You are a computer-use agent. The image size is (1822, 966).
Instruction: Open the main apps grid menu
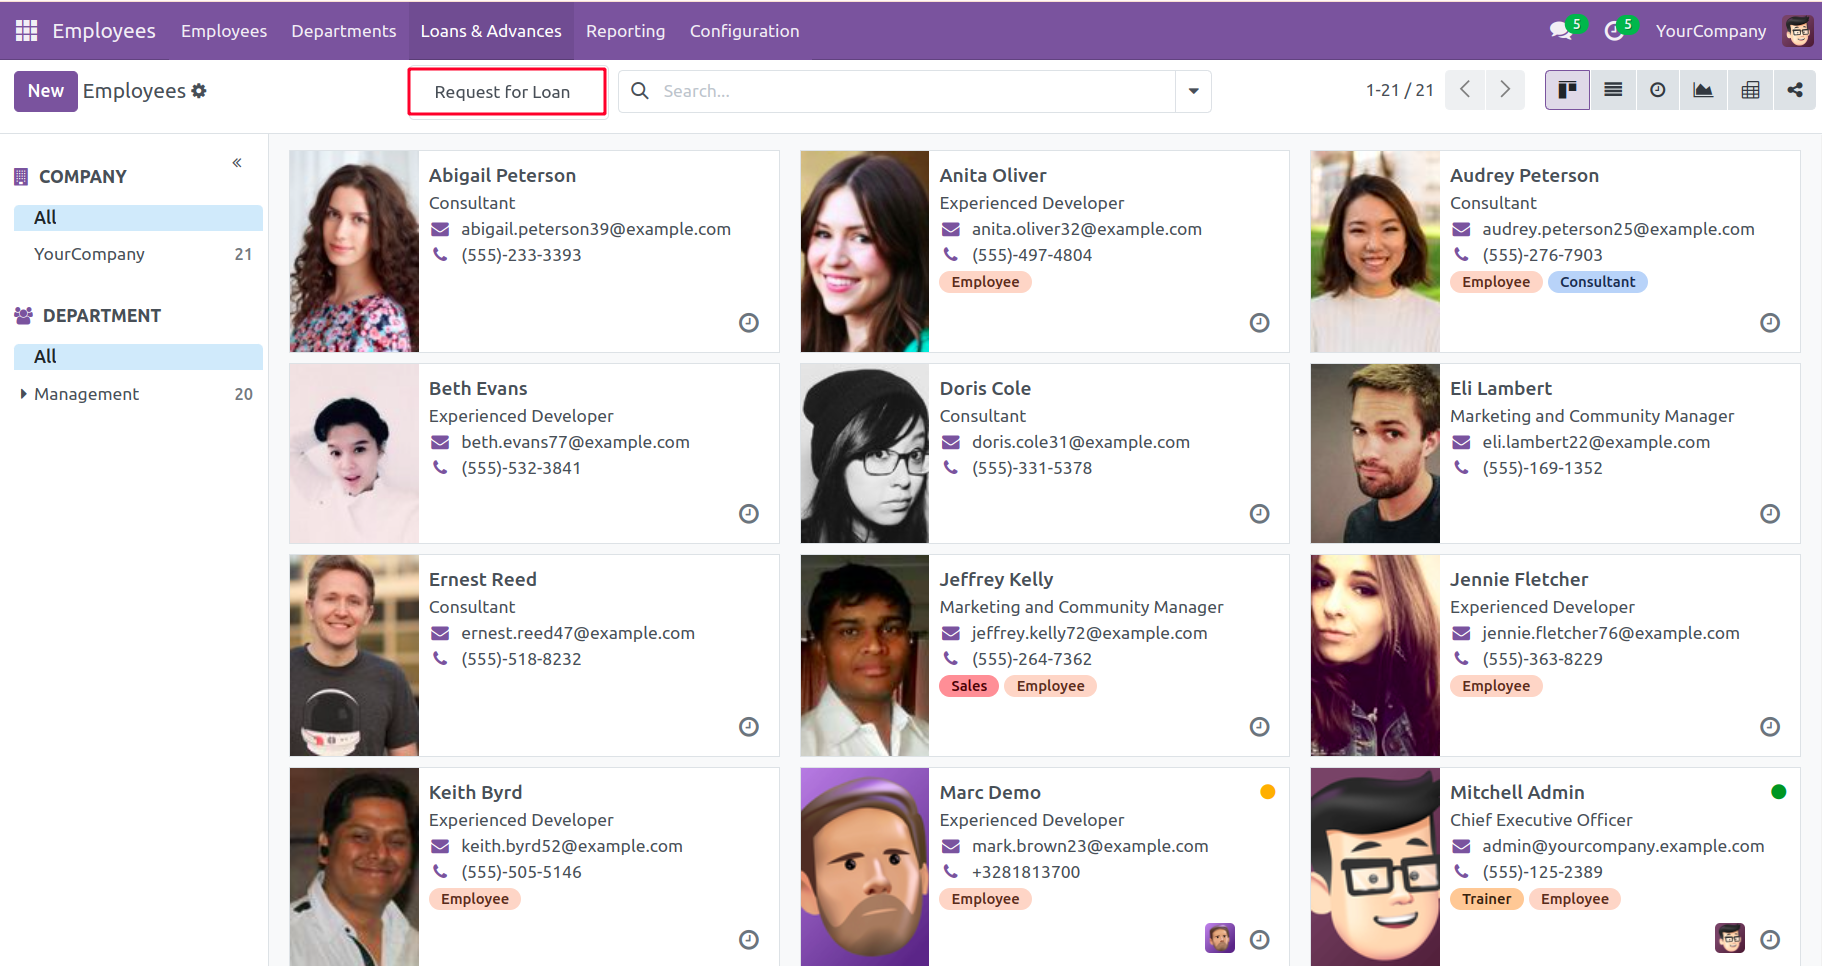(26, 31)
